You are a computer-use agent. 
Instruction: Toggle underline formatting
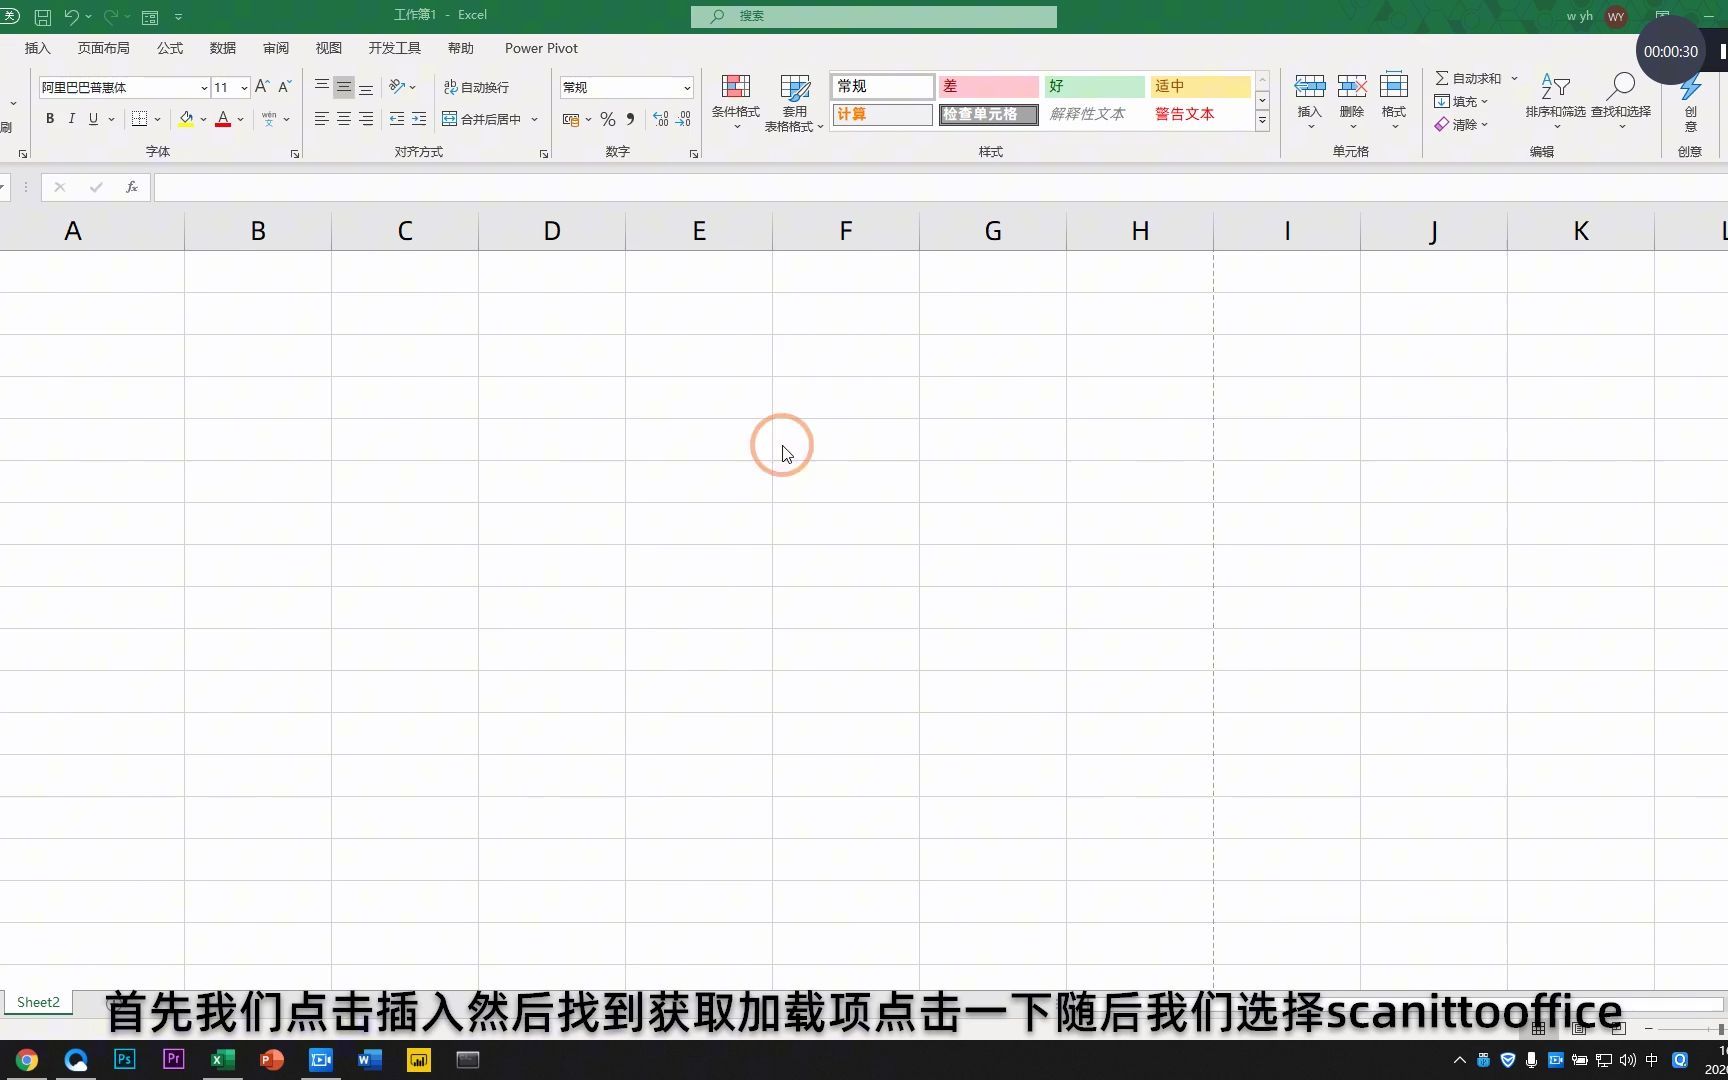pos(91,118)
